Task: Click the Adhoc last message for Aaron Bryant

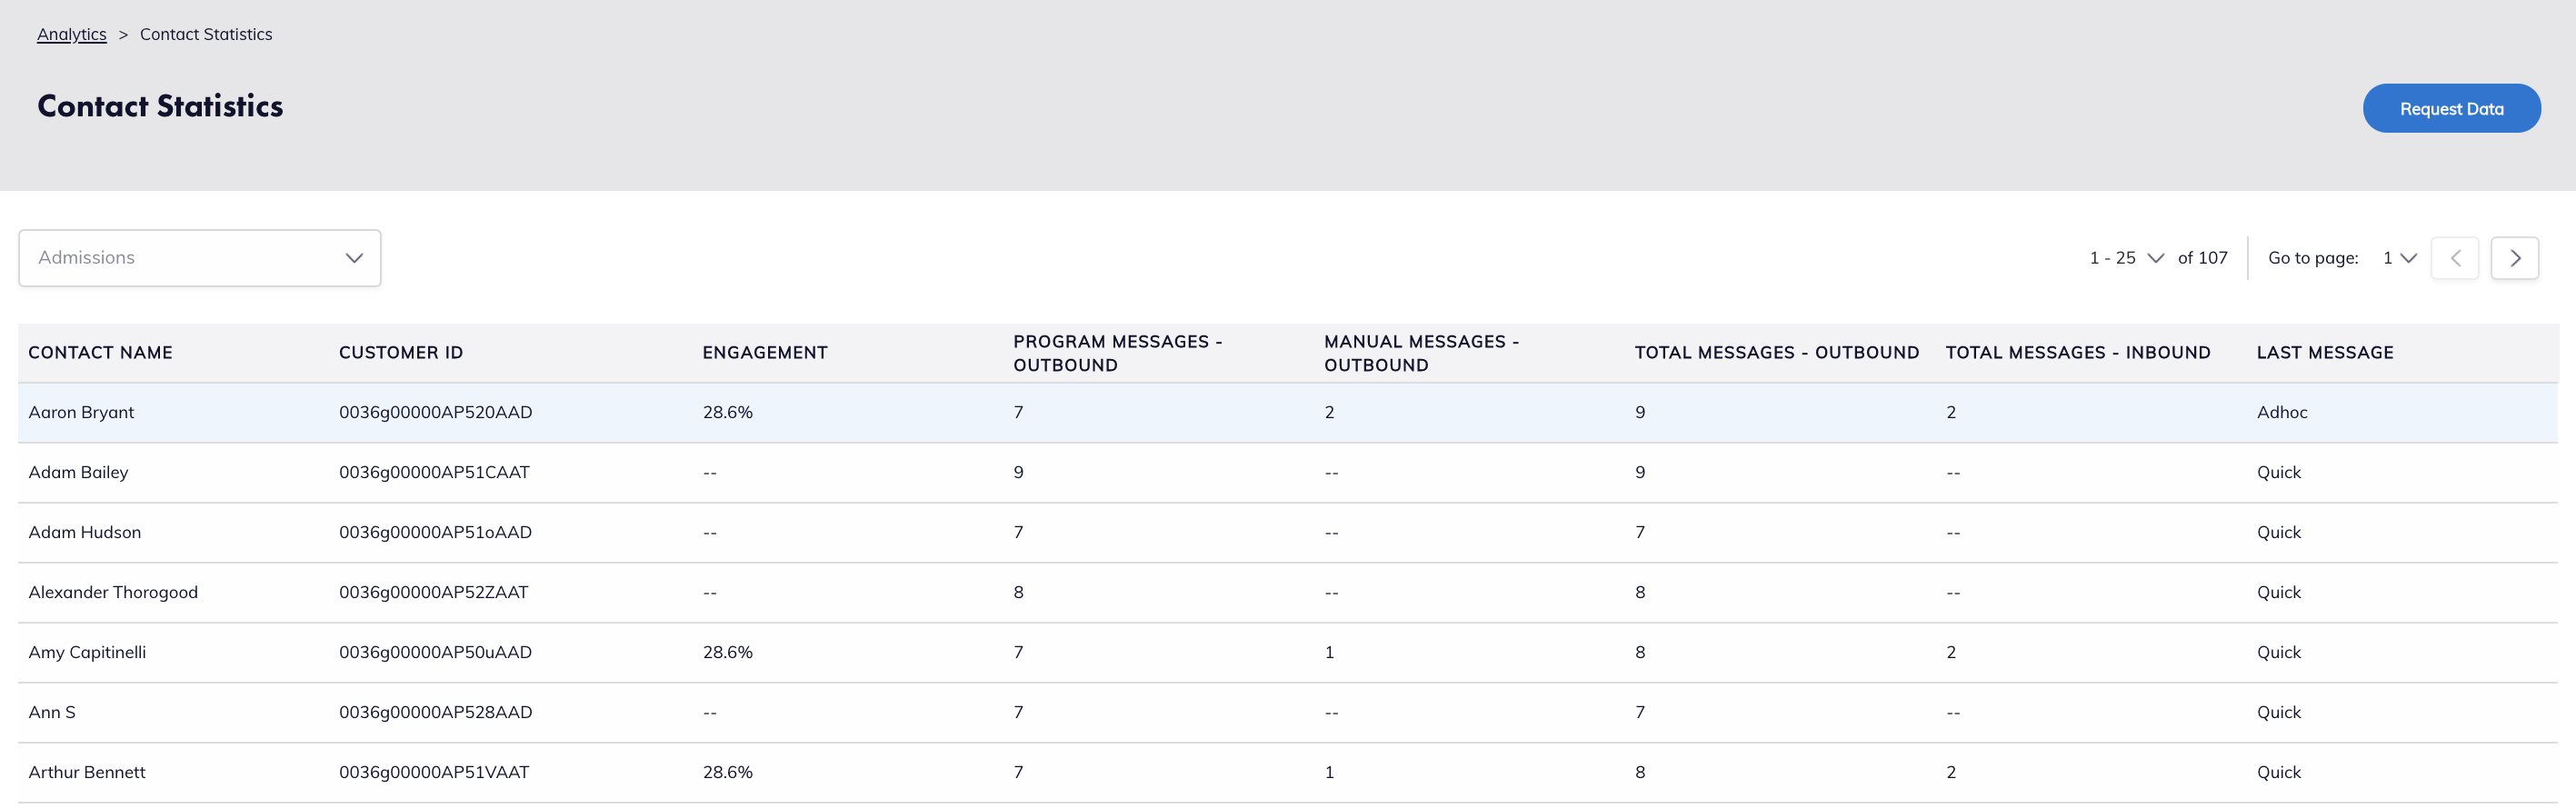Action: (2282, 412)
